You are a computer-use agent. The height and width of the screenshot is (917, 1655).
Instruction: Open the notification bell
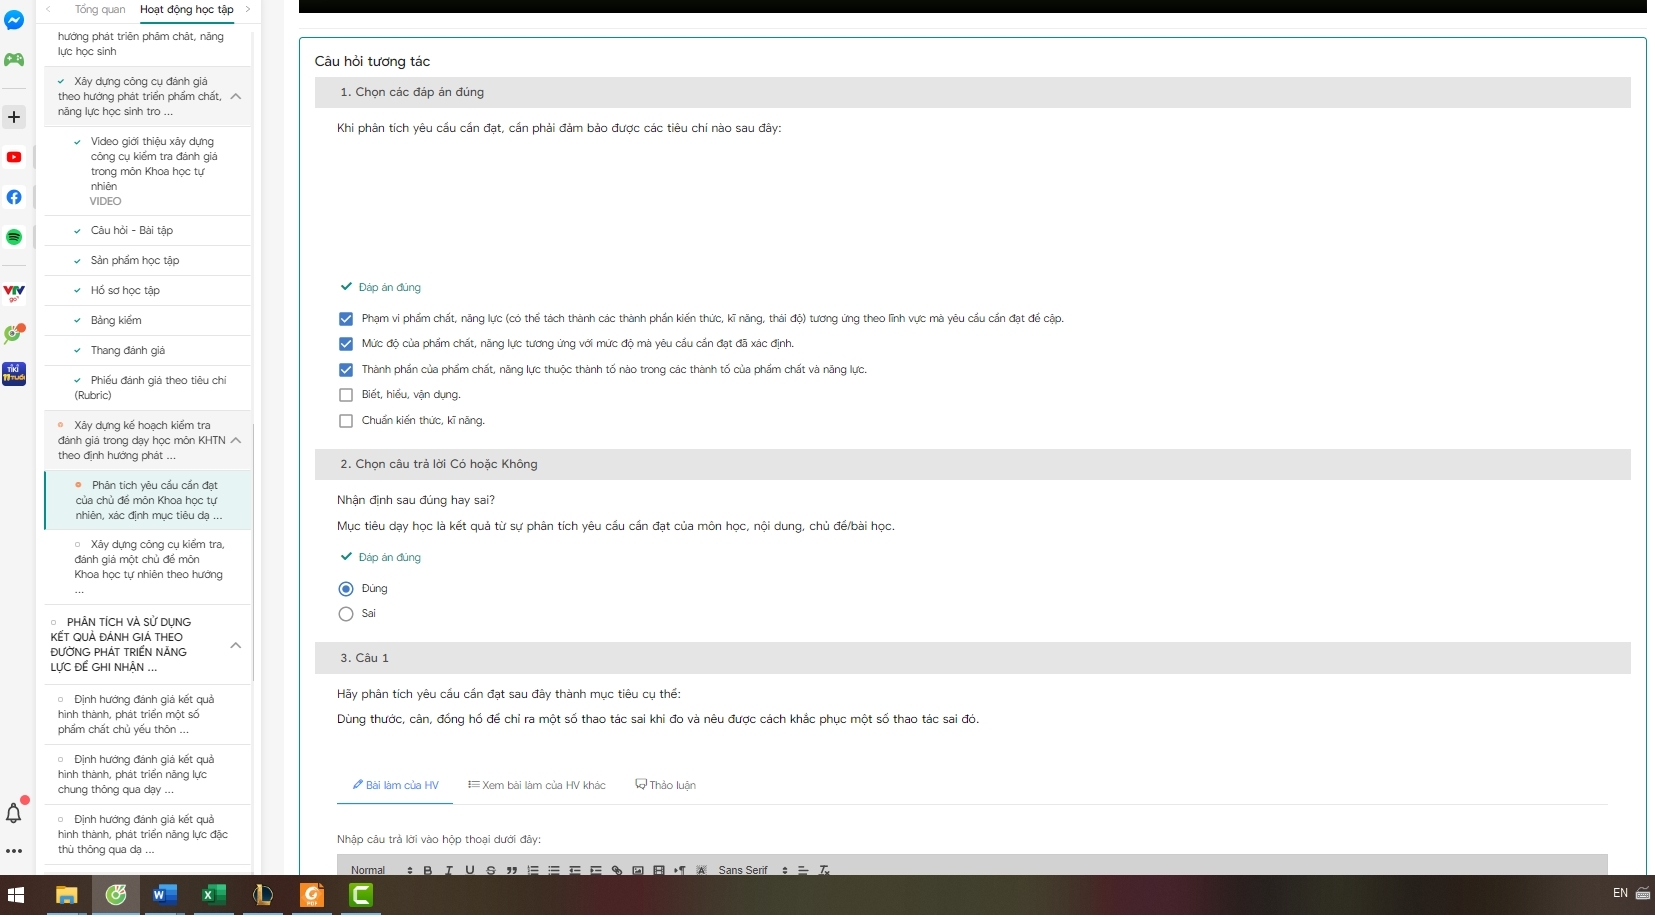tap(14, 813)
